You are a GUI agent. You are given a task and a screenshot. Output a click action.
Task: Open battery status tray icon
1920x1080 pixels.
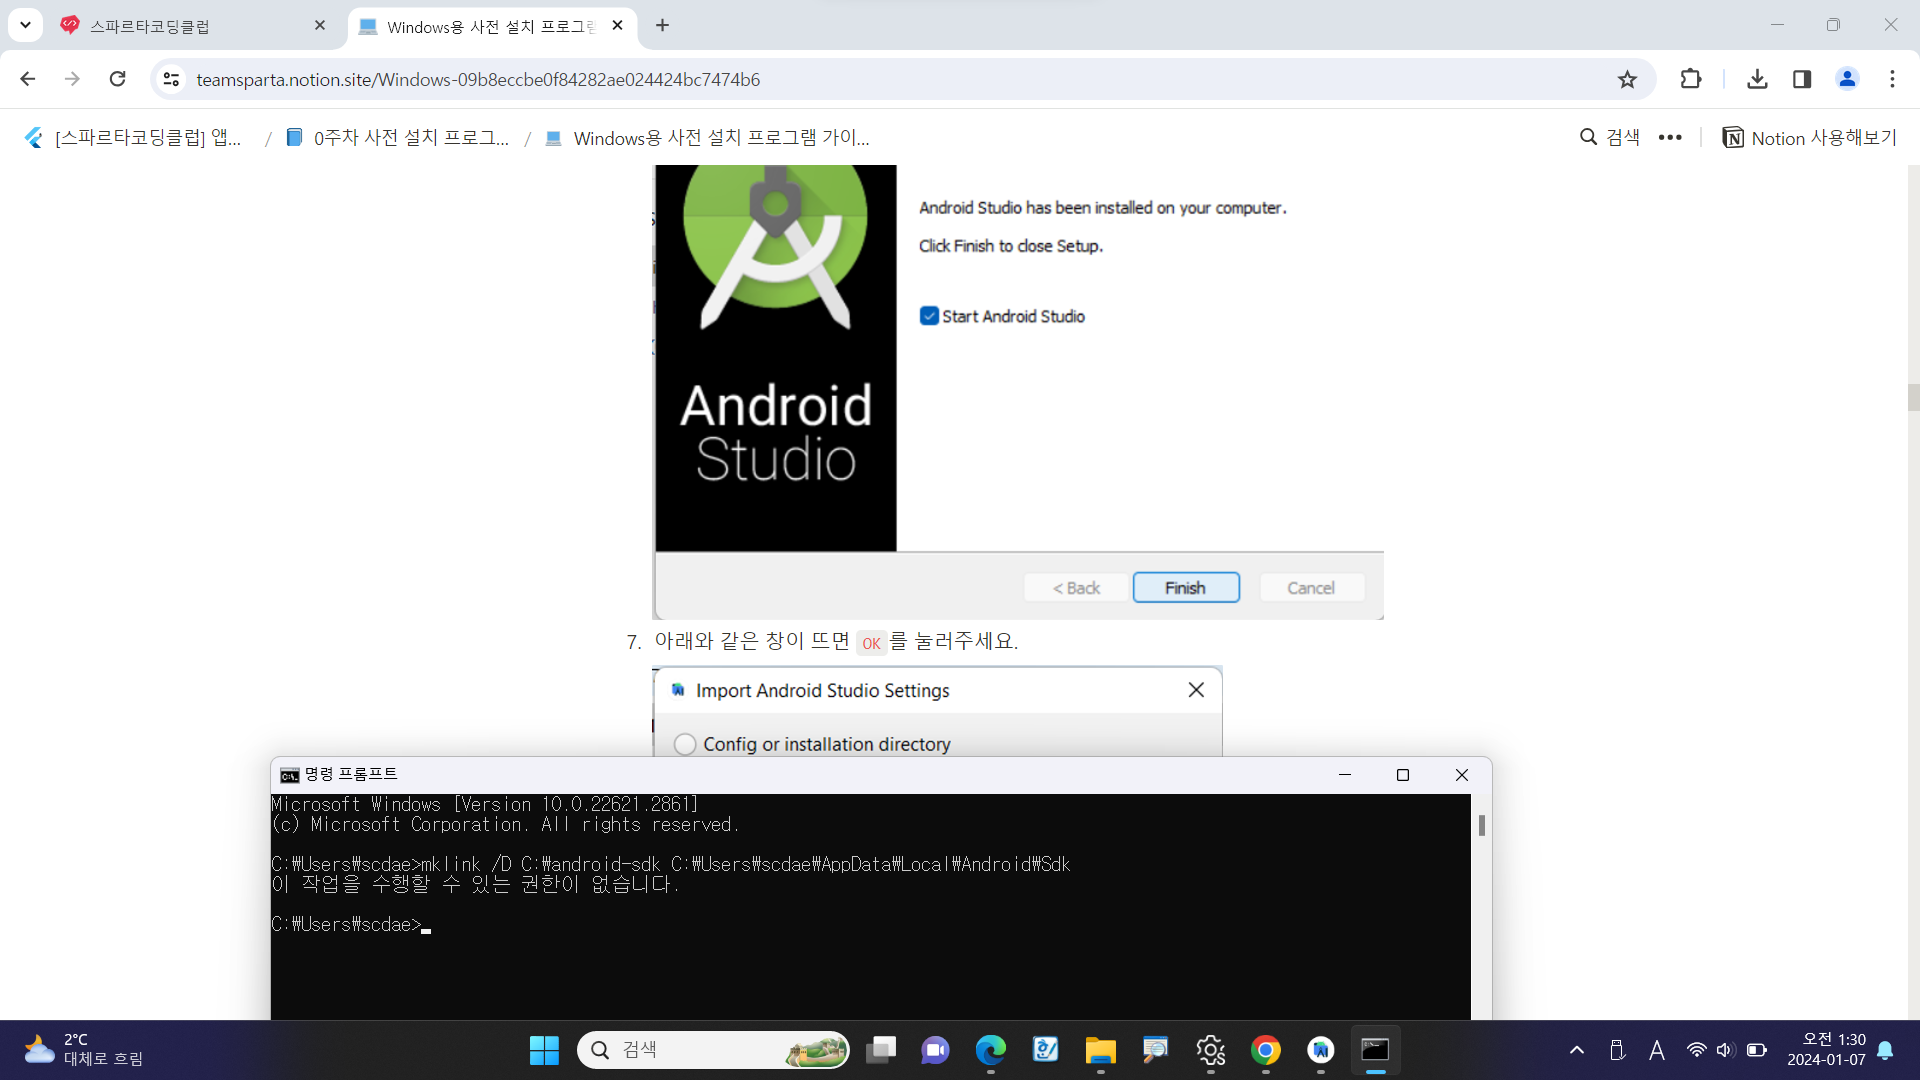(x=1756, y=1050)
